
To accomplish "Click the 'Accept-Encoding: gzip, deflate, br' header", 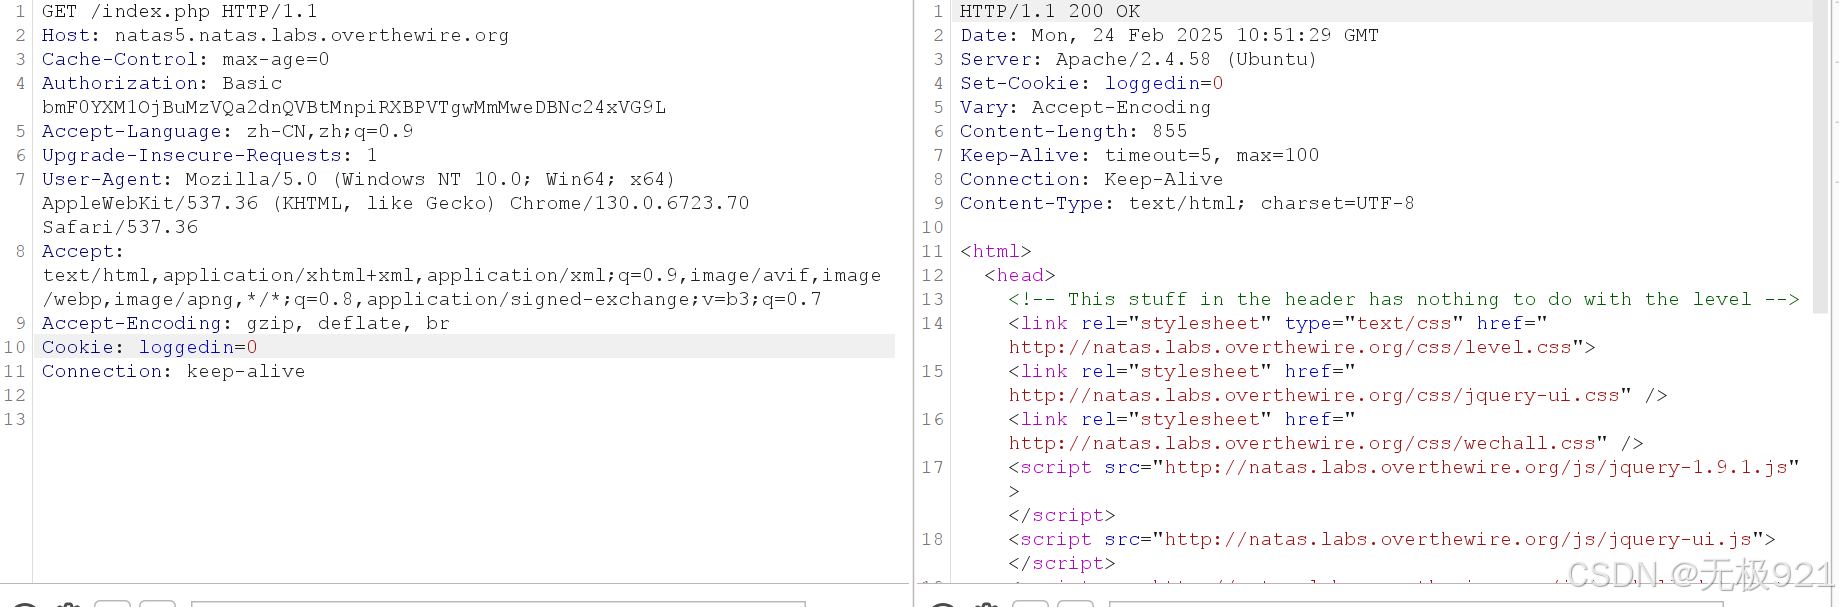I will point(245,323).
